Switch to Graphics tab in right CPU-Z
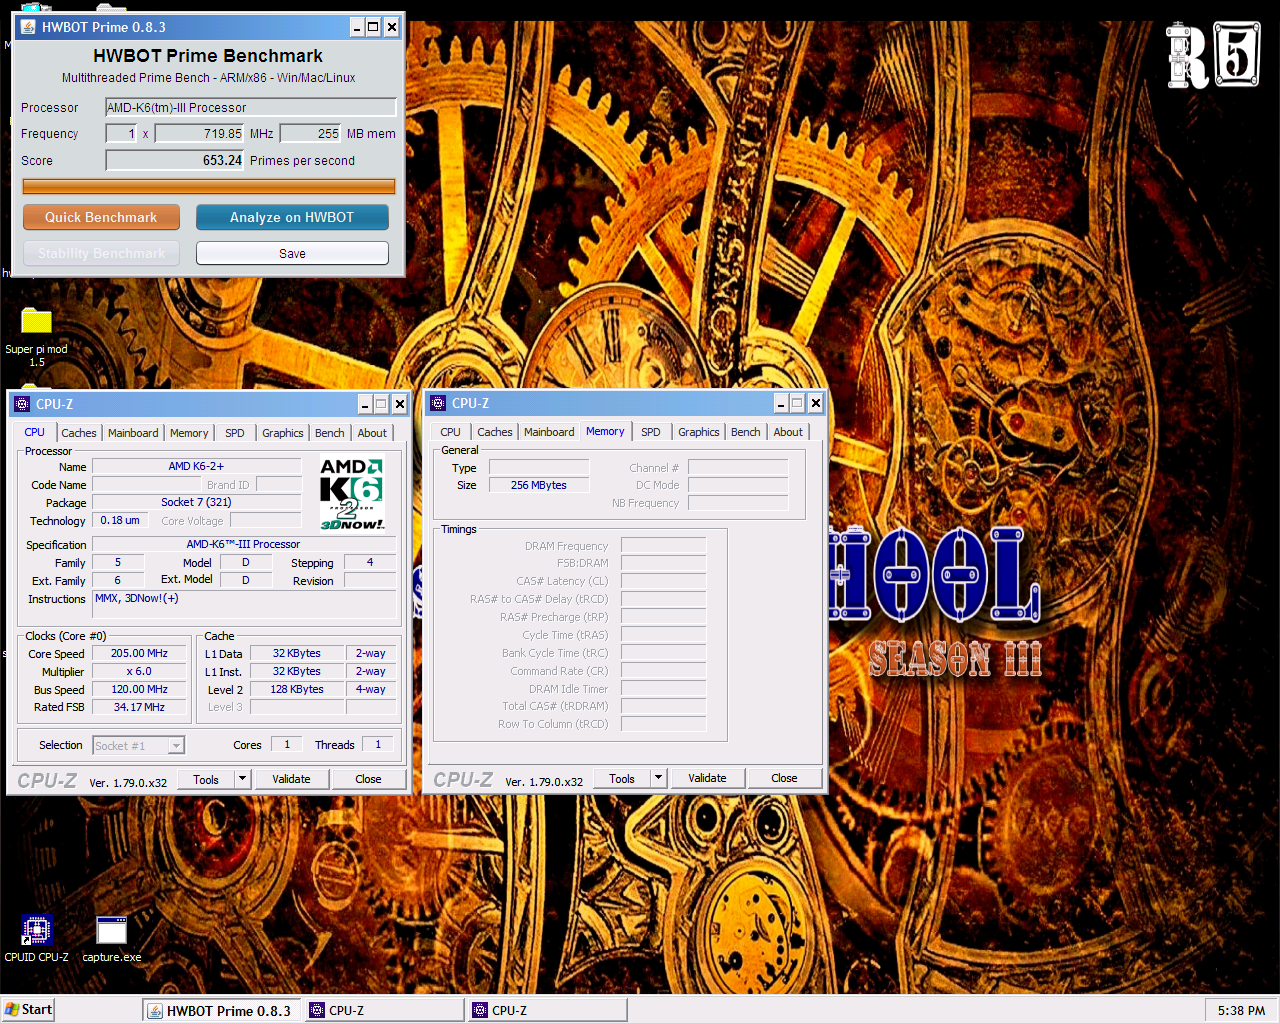Screen dimensions: 1280x1024 tap(699, 432)
